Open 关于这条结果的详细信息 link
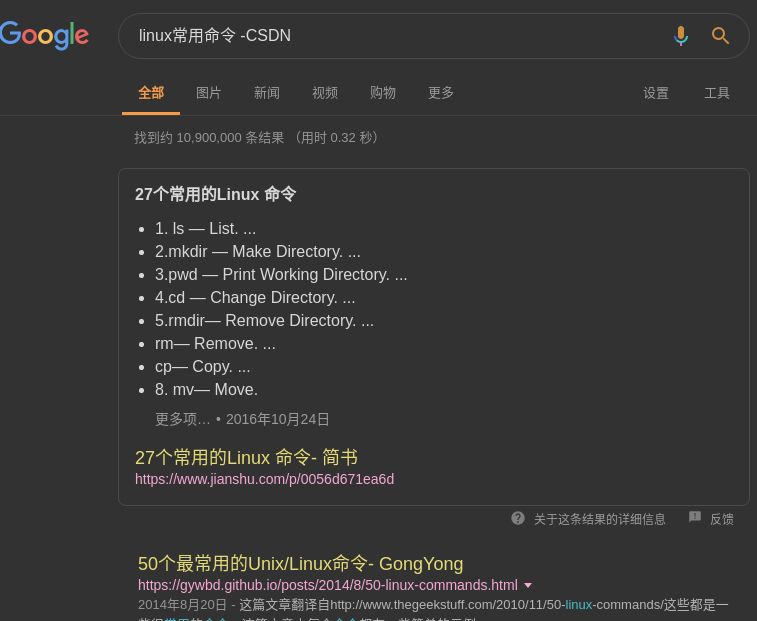Screen dimensions: 757x621 (599, 519)
